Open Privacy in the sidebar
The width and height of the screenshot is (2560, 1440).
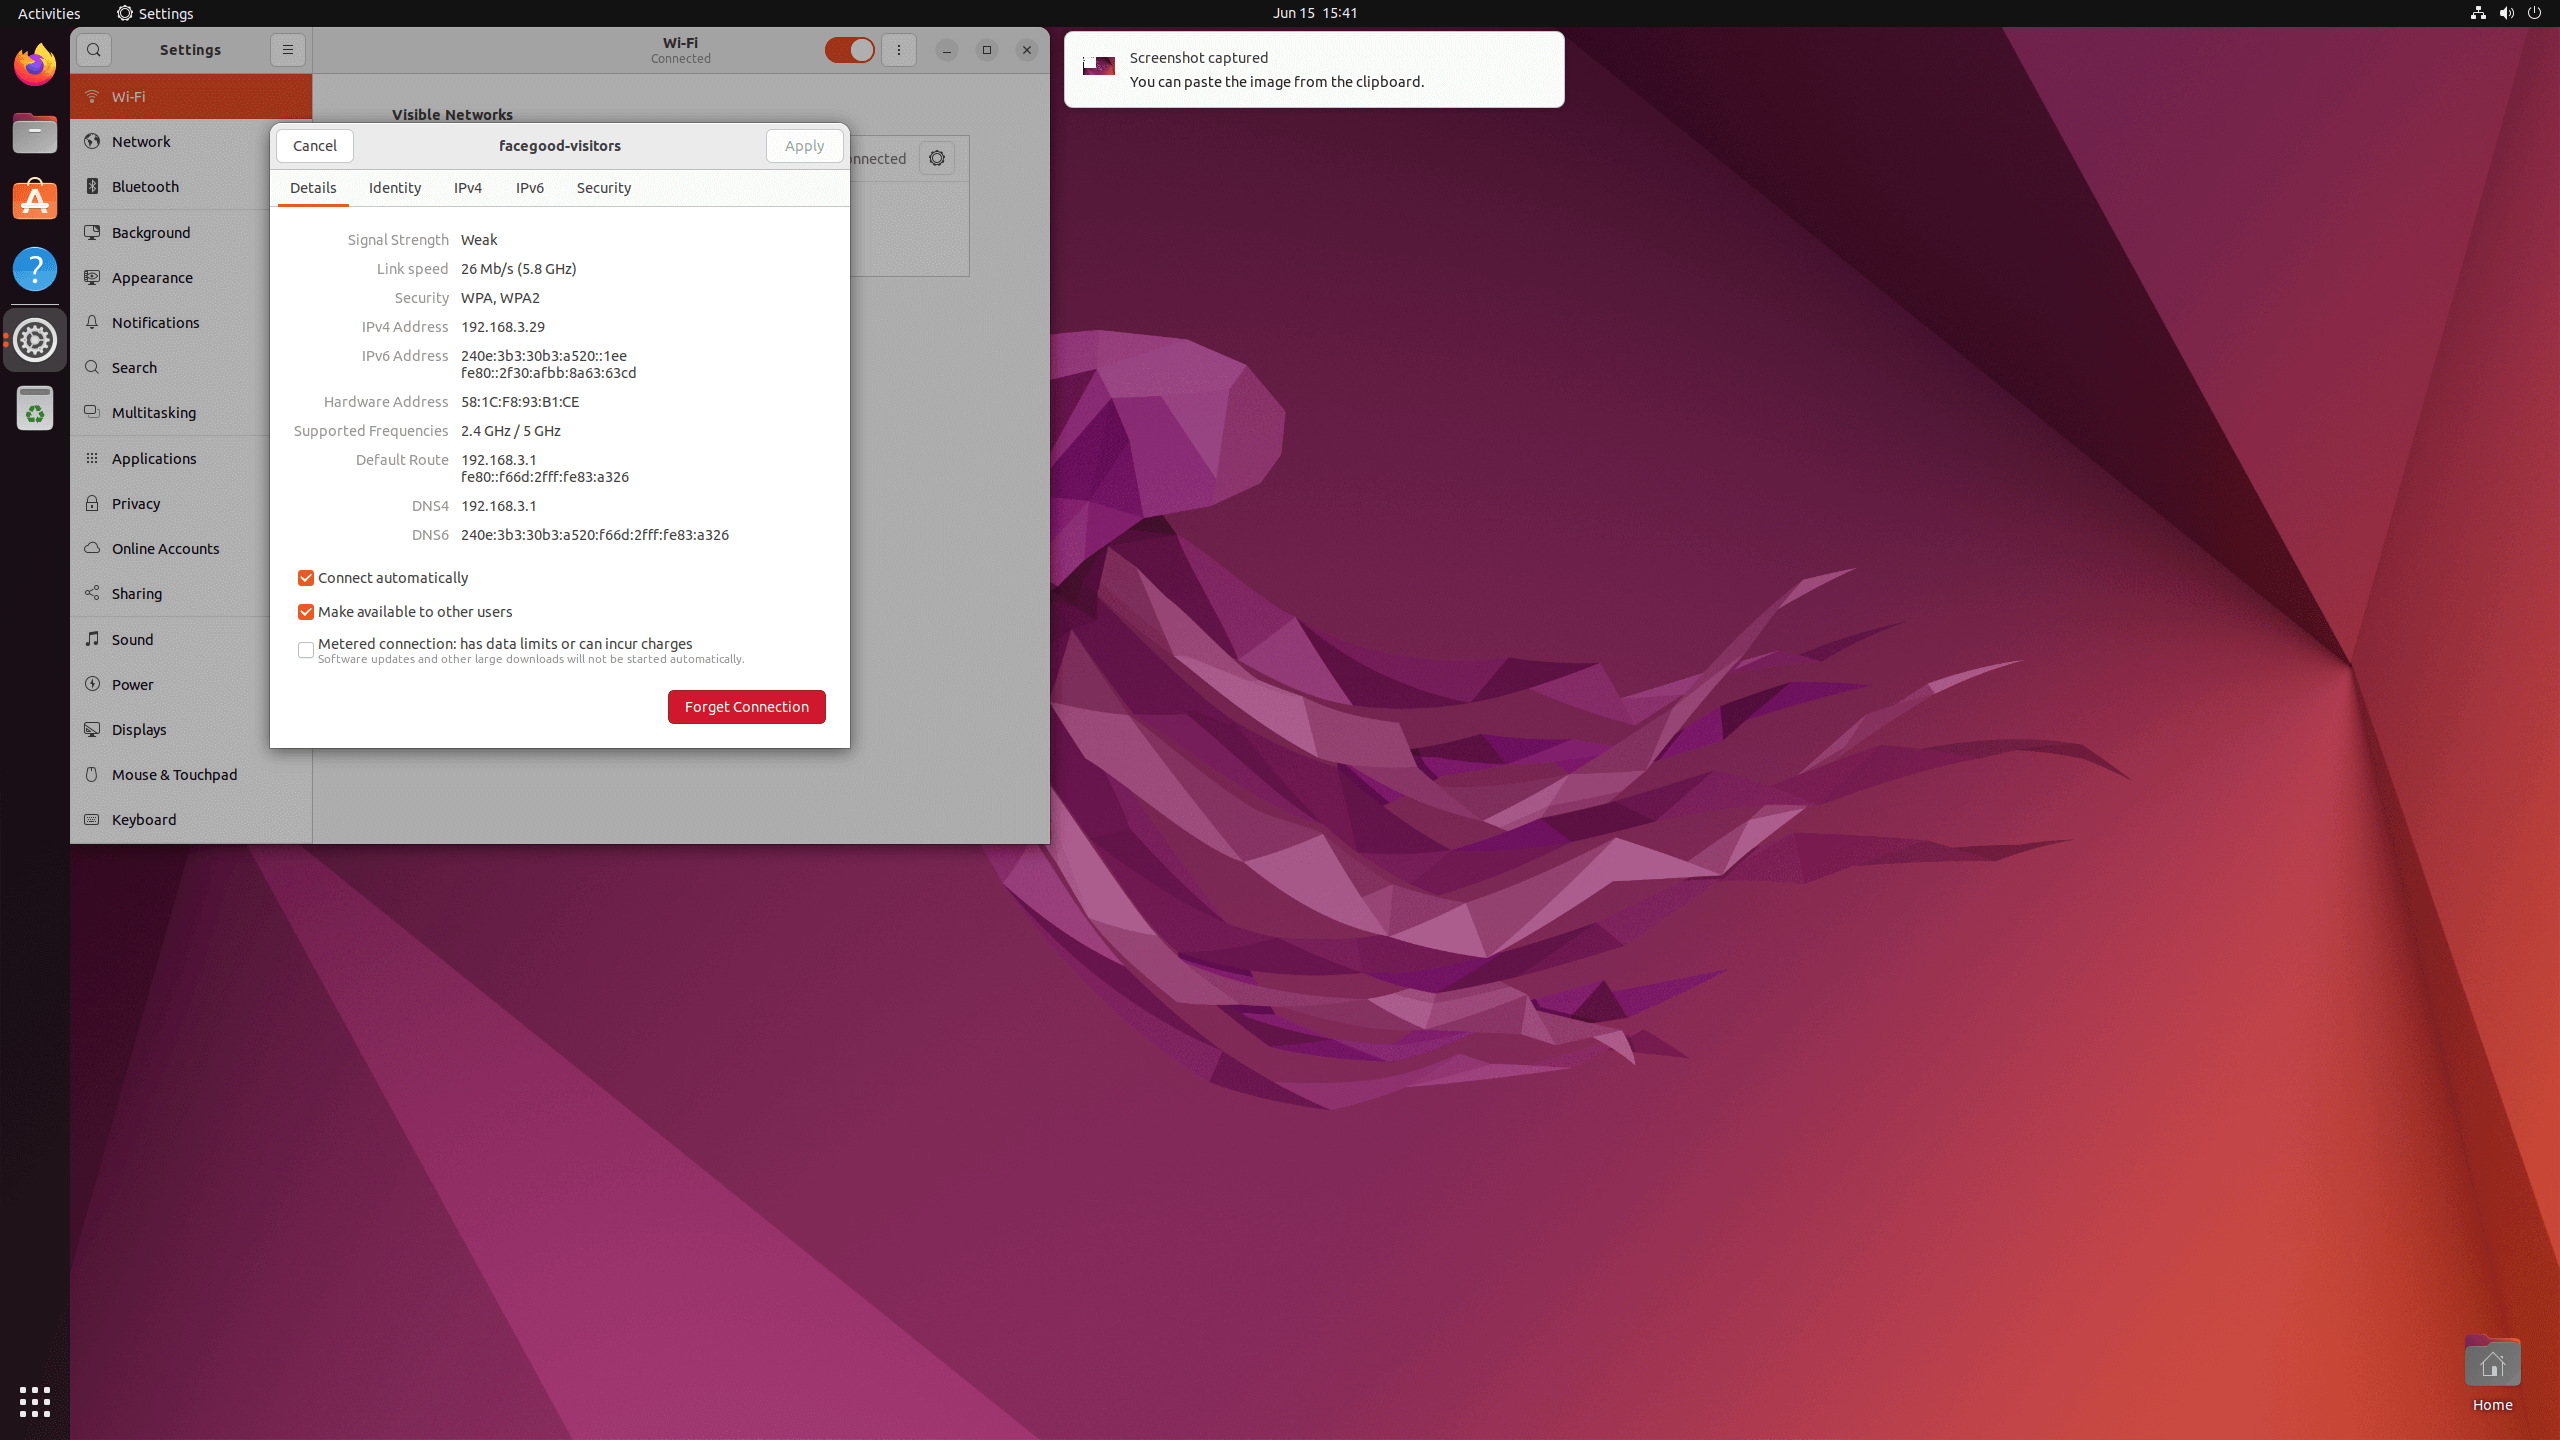(170, 503)
